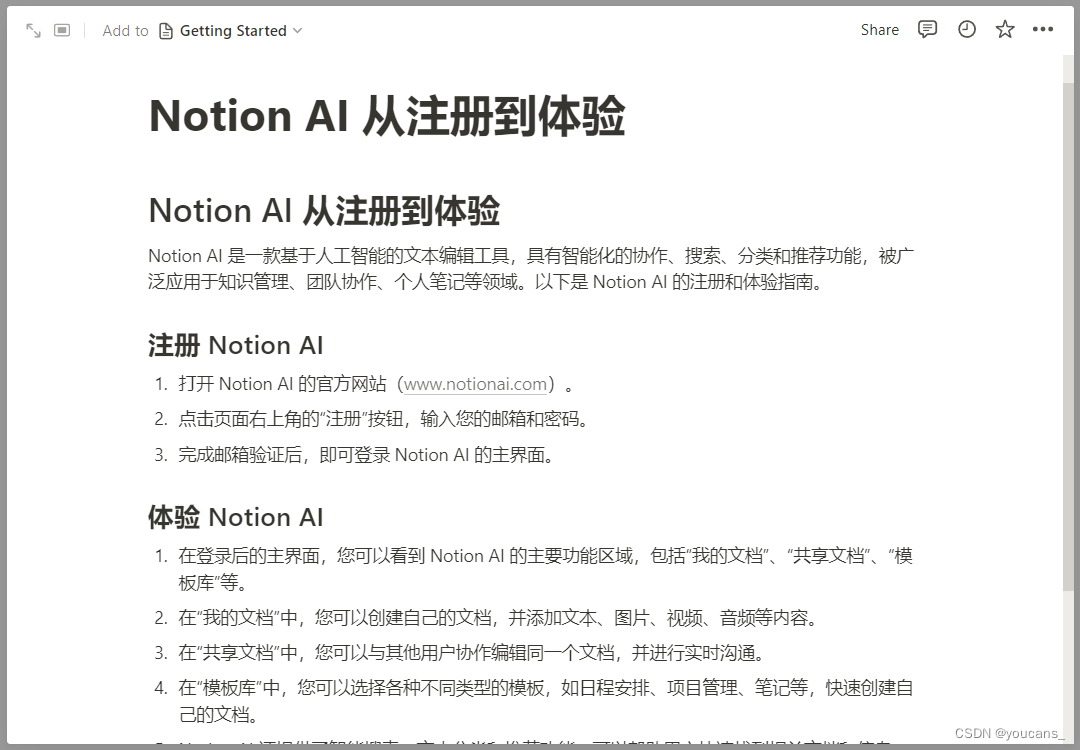Open the www.notionai.com link

coord(475,384)
